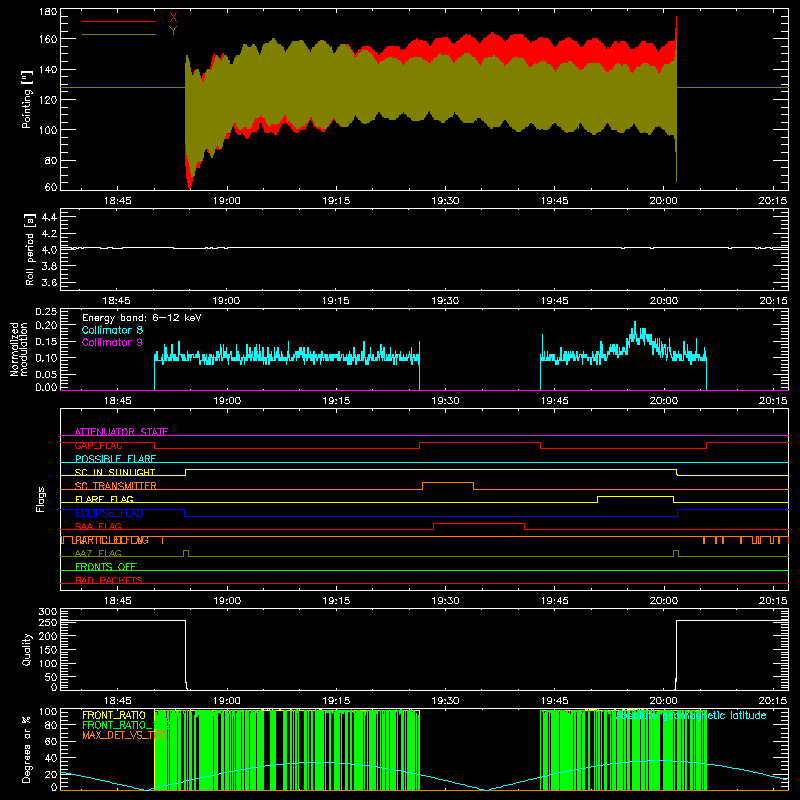This screenshot has height=800, width=800.
Task: Click the olive 'Y' legend label
Action: coord(173,31)
